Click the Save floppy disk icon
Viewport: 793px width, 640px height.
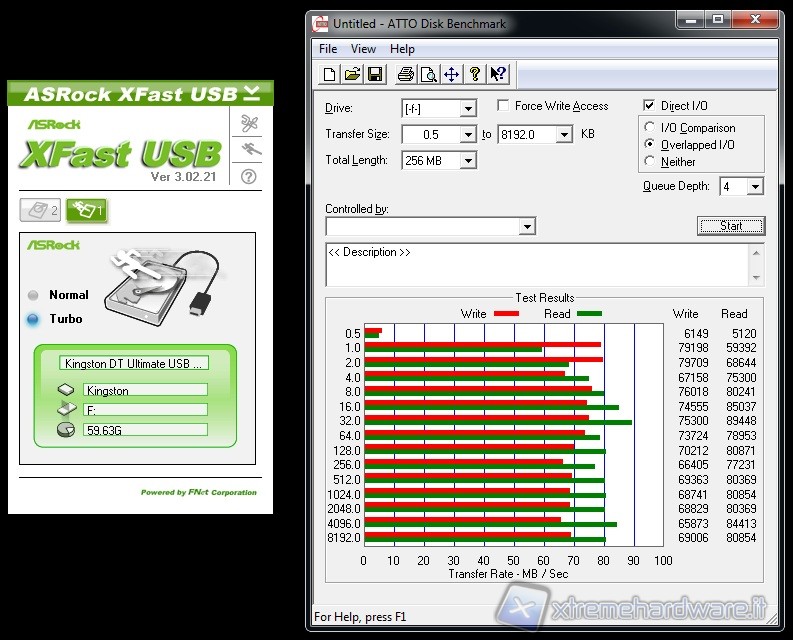[375, 74]
